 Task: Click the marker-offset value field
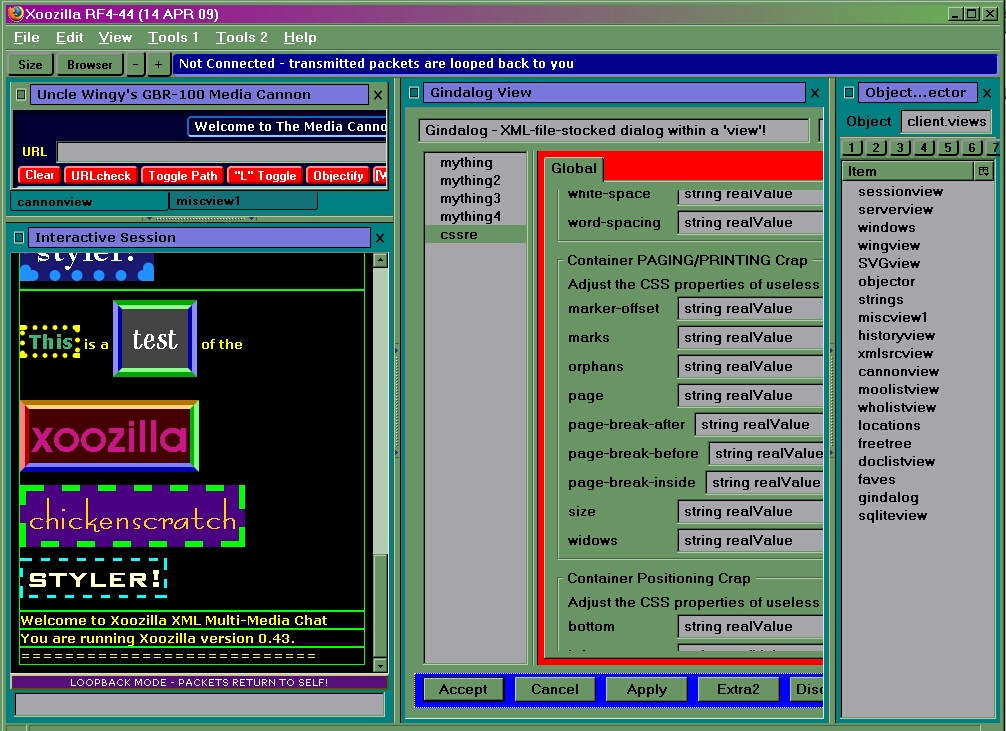tap(750, 309)
